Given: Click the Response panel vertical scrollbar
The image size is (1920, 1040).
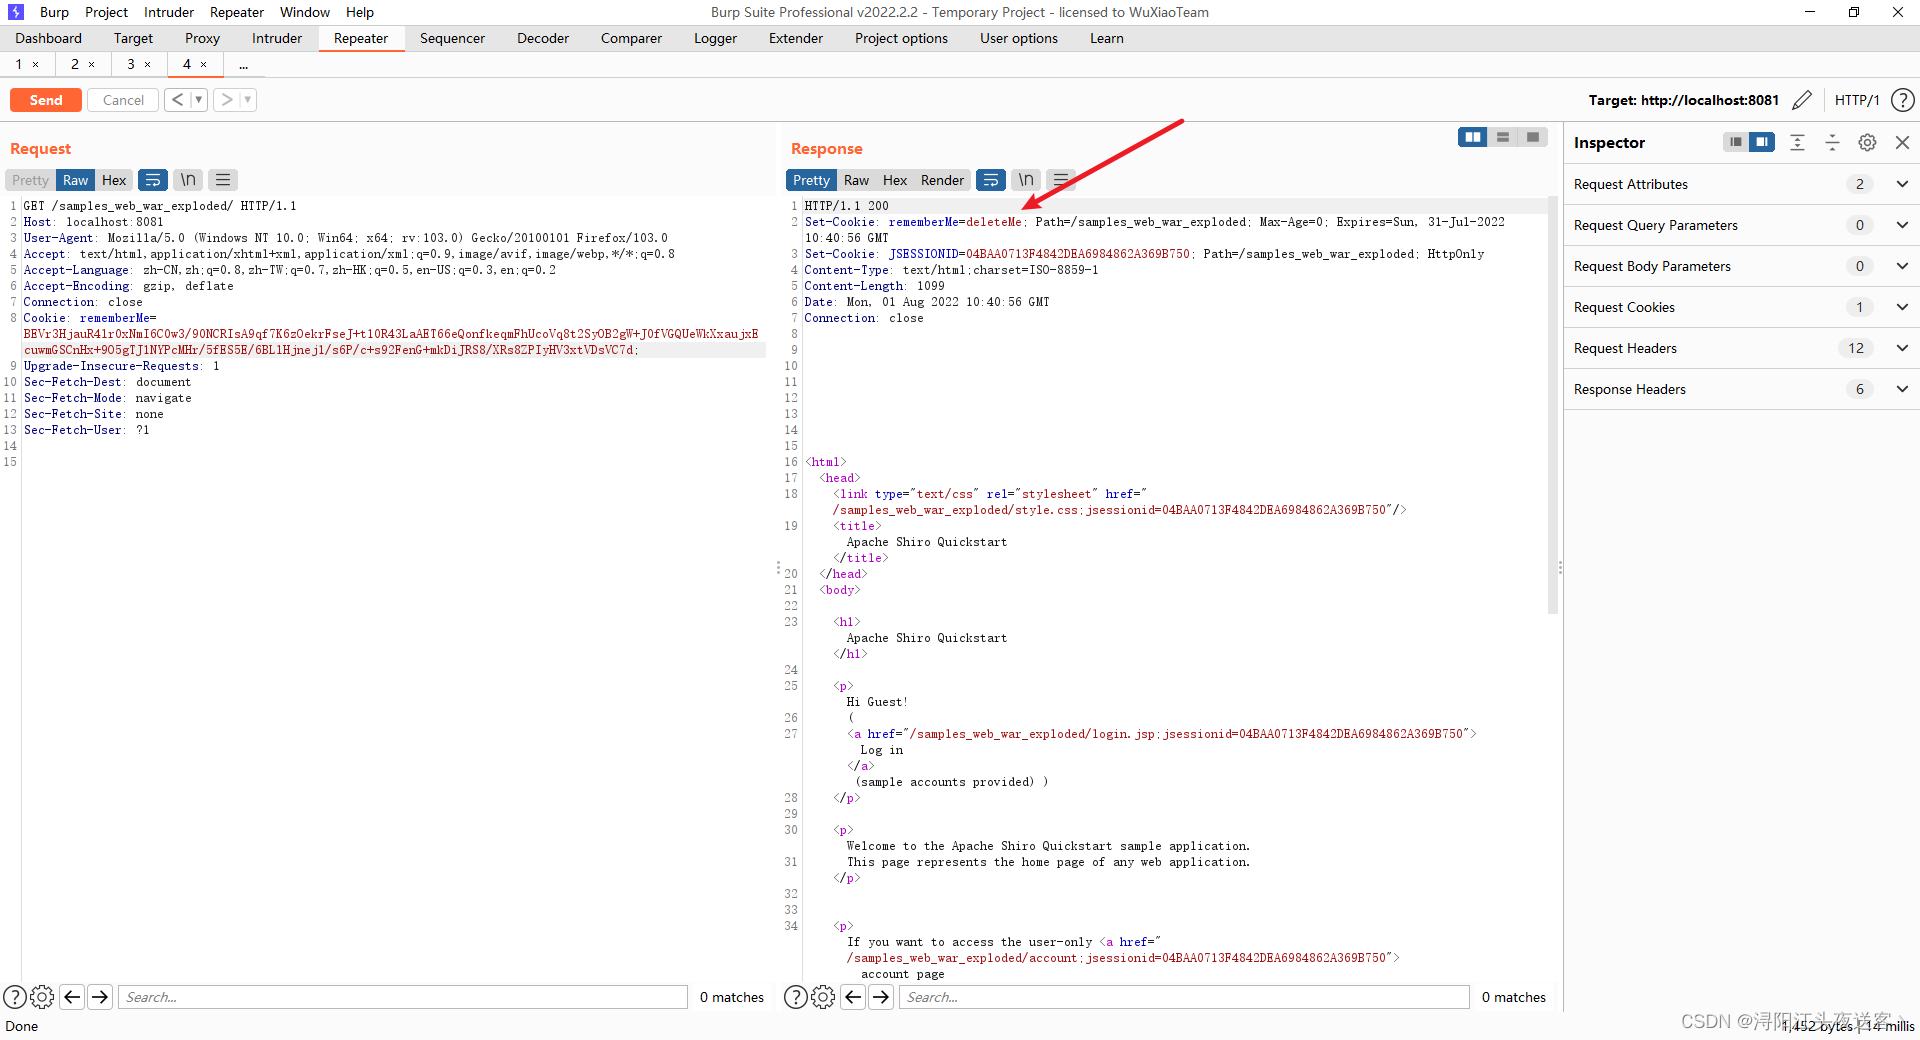Looking at the screenshot, I should [1553, 405].
